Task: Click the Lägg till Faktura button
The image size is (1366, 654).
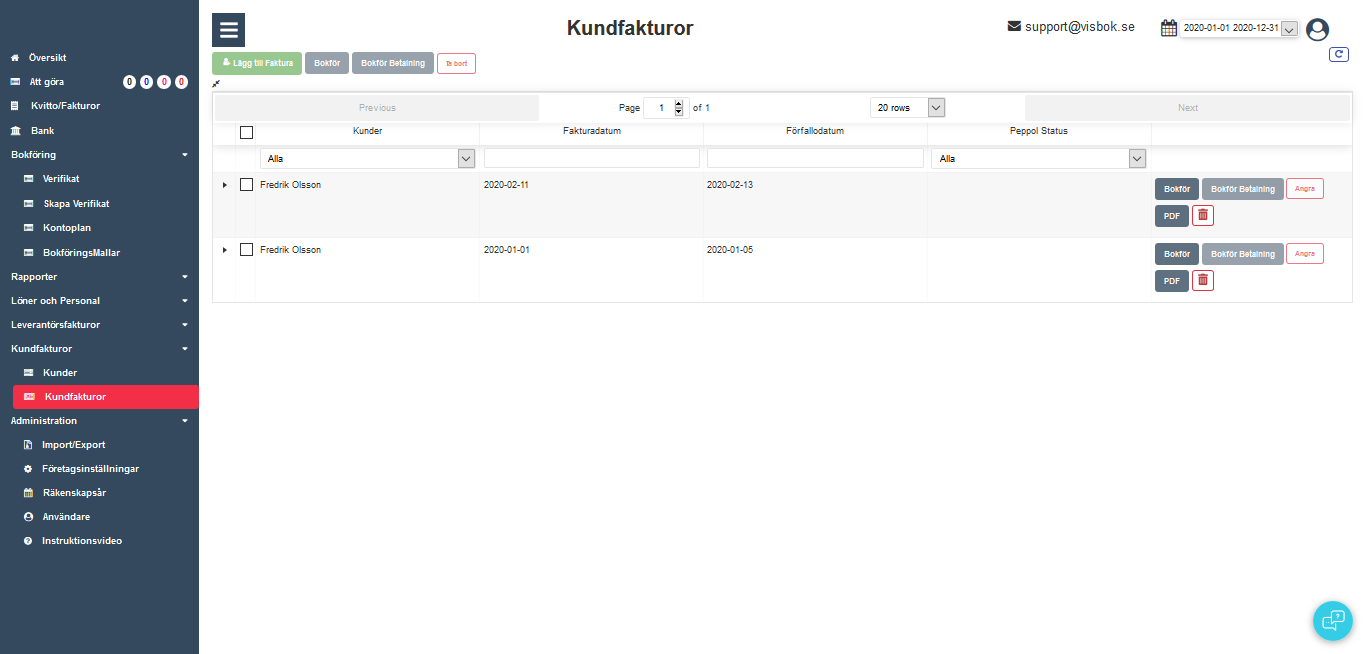Action: (x=257, y=63)
